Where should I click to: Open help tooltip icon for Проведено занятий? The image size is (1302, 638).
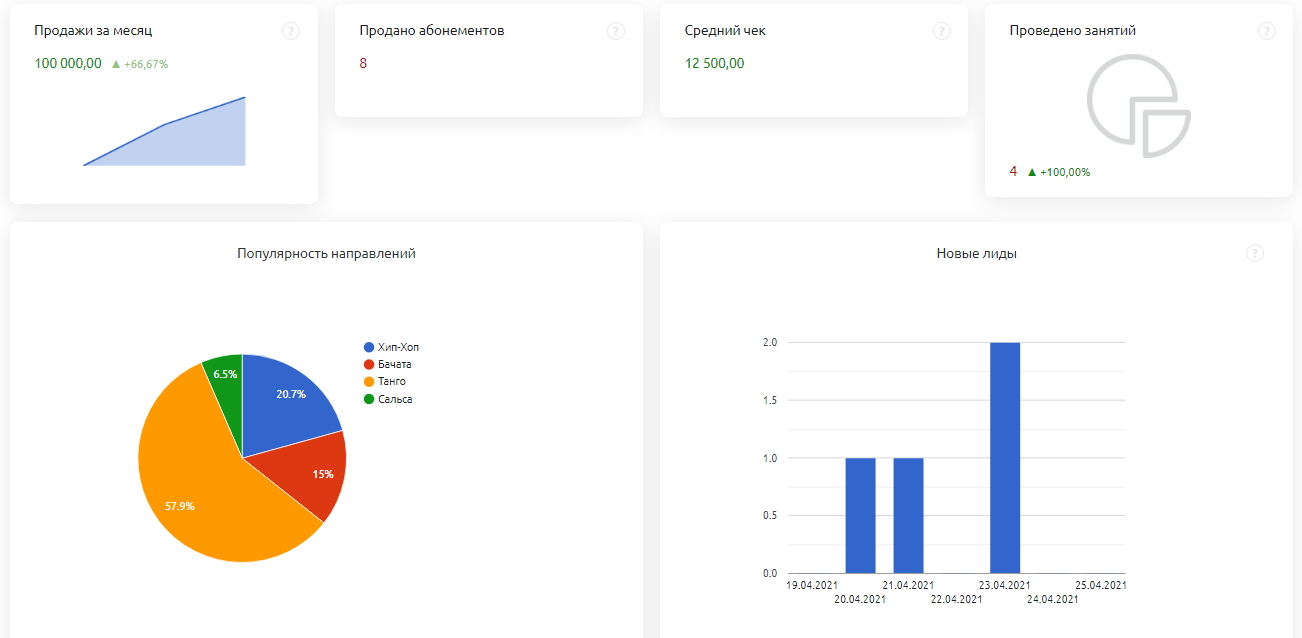1266,31
